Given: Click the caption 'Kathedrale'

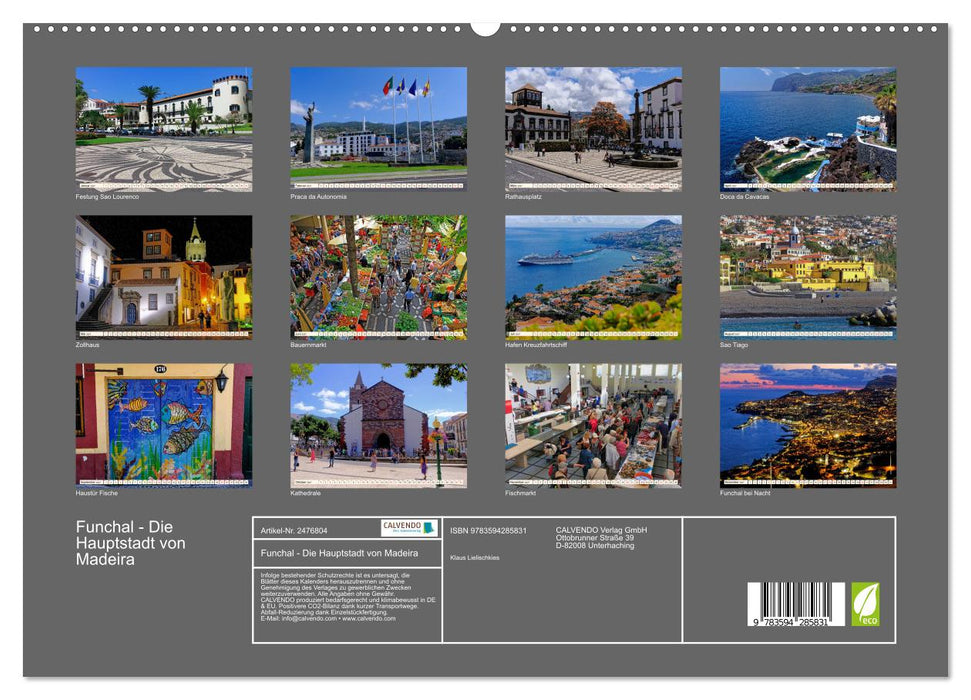Looking at the screenshot, I should click(305, 493).
